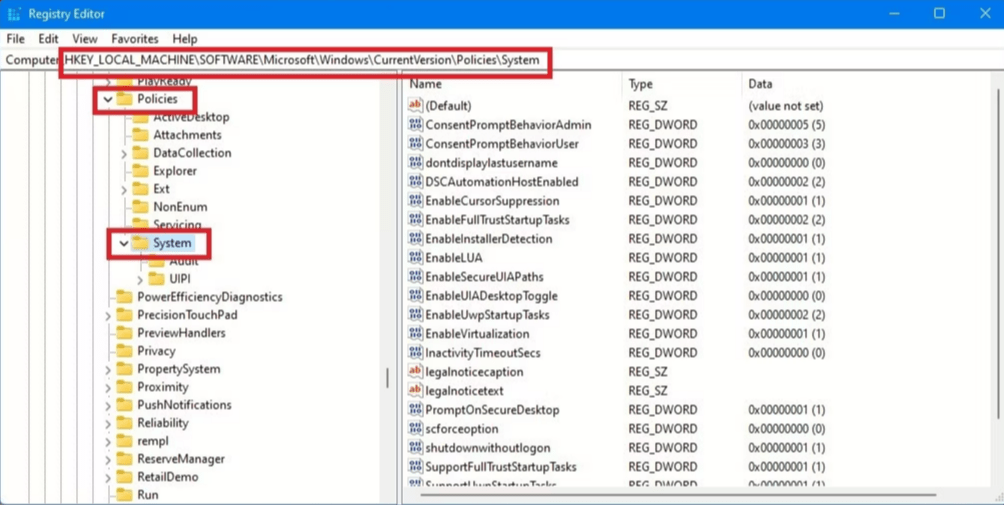
Task: Click the registry path address bar
Action: click(x=502, y=60)
